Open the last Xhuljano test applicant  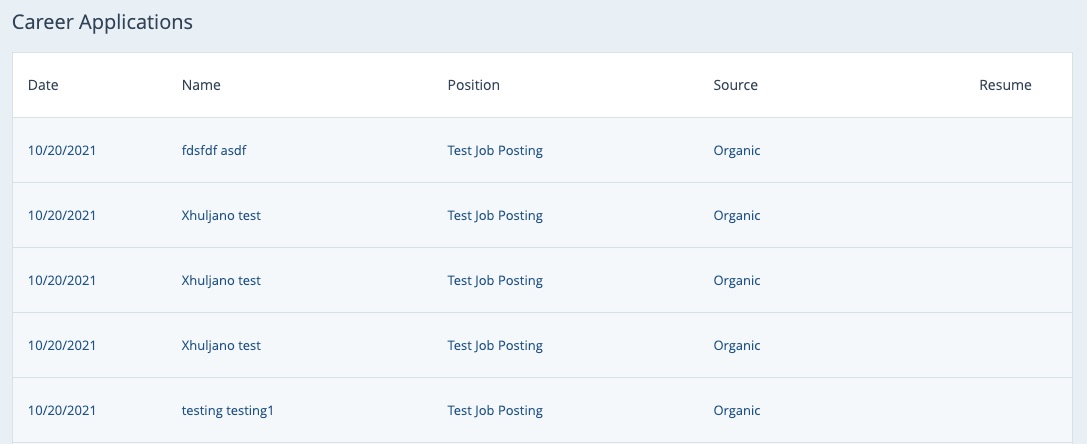point(221,346)
